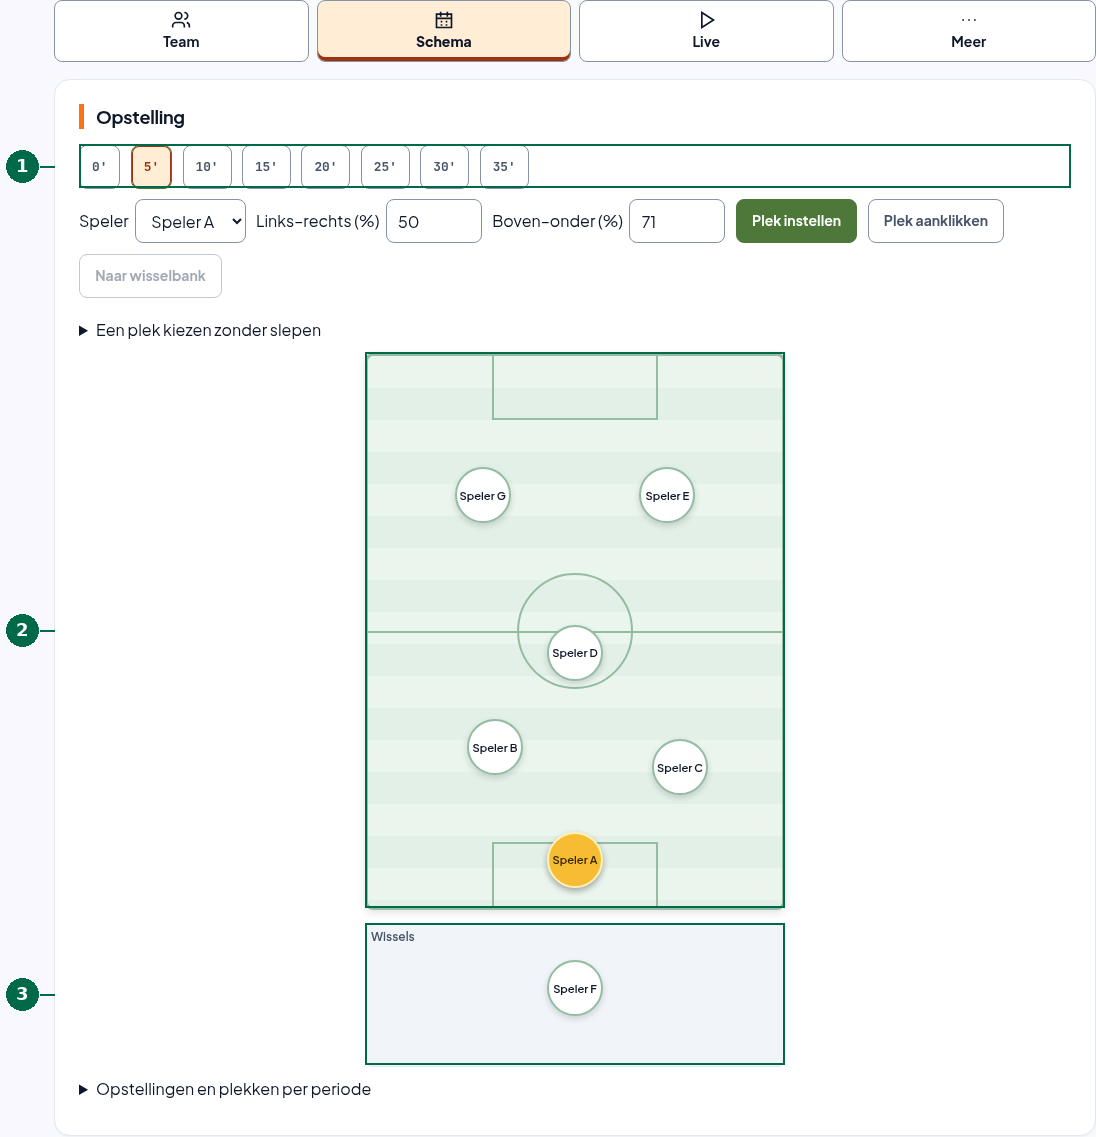The height and width of the screenshot is (1137, 1096).
Task: Go to the Live tab
Action: 706,31
